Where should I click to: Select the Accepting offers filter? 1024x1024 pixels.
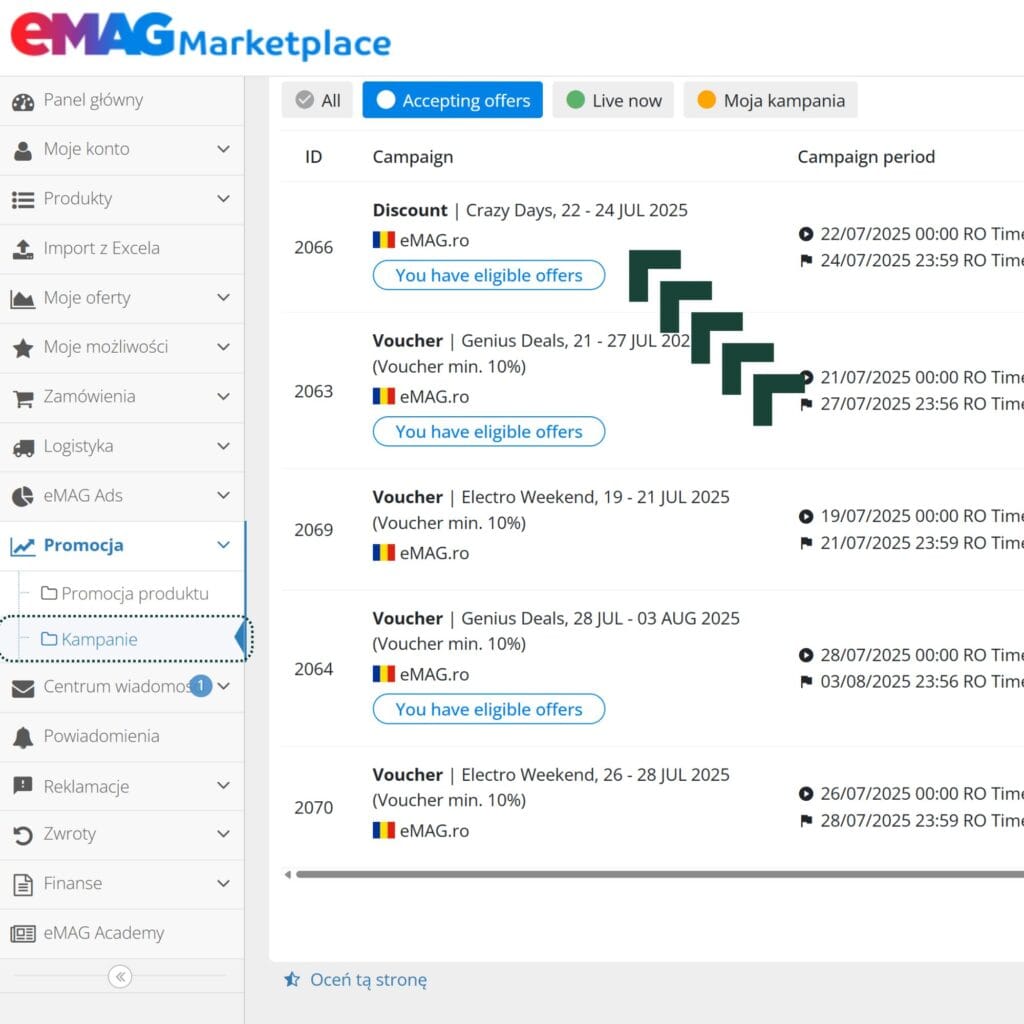click(453, 100)
